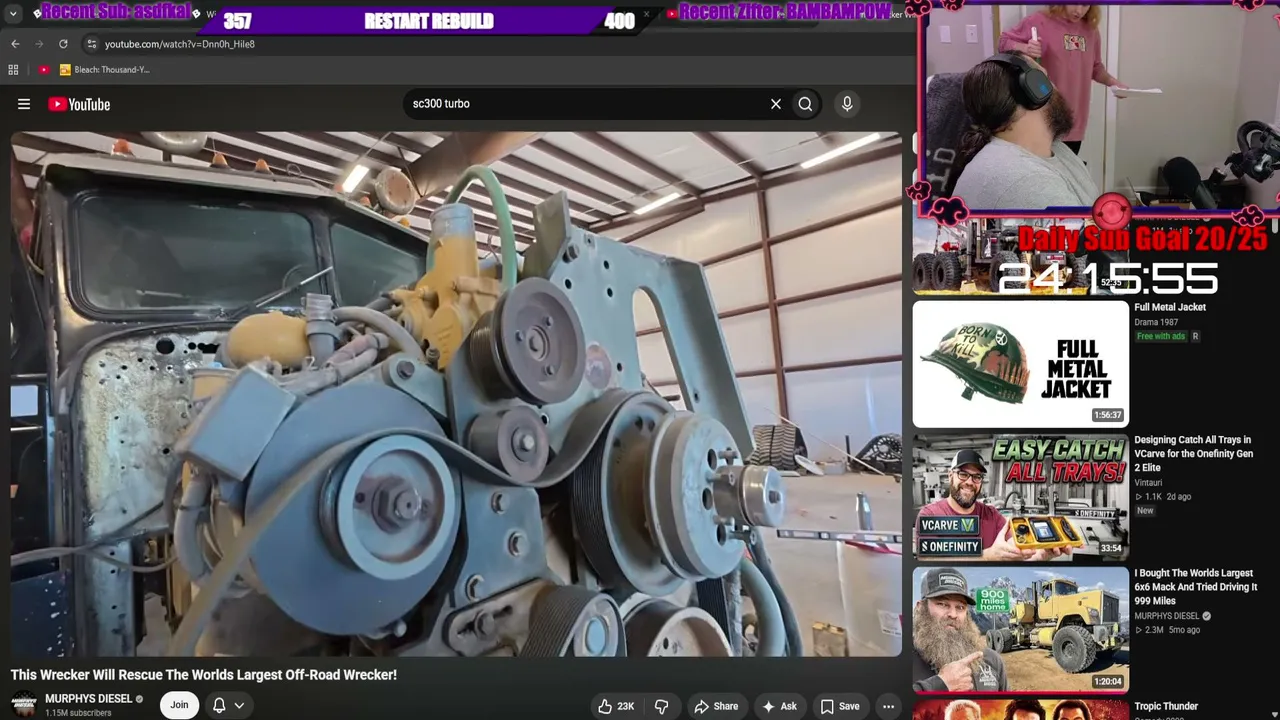This screenshot has height=720, width=1280.
Task: Go to YouTube home via the logo
Action: [x=79, y=104]
